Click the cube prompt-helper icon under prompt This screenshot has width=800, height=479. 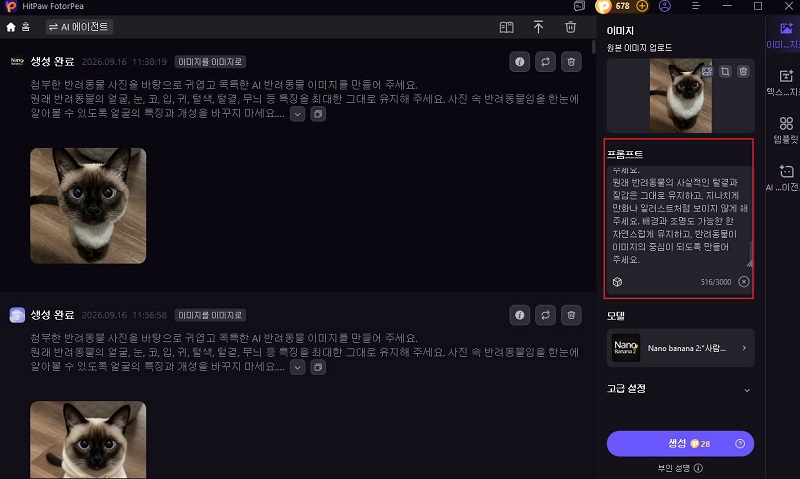617,282
